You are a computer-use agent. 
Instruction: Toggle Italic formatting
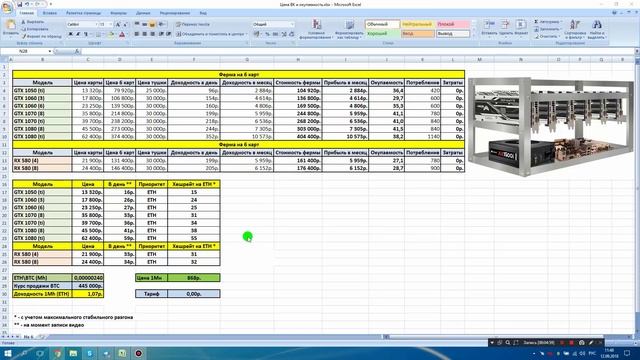[78, 34]
